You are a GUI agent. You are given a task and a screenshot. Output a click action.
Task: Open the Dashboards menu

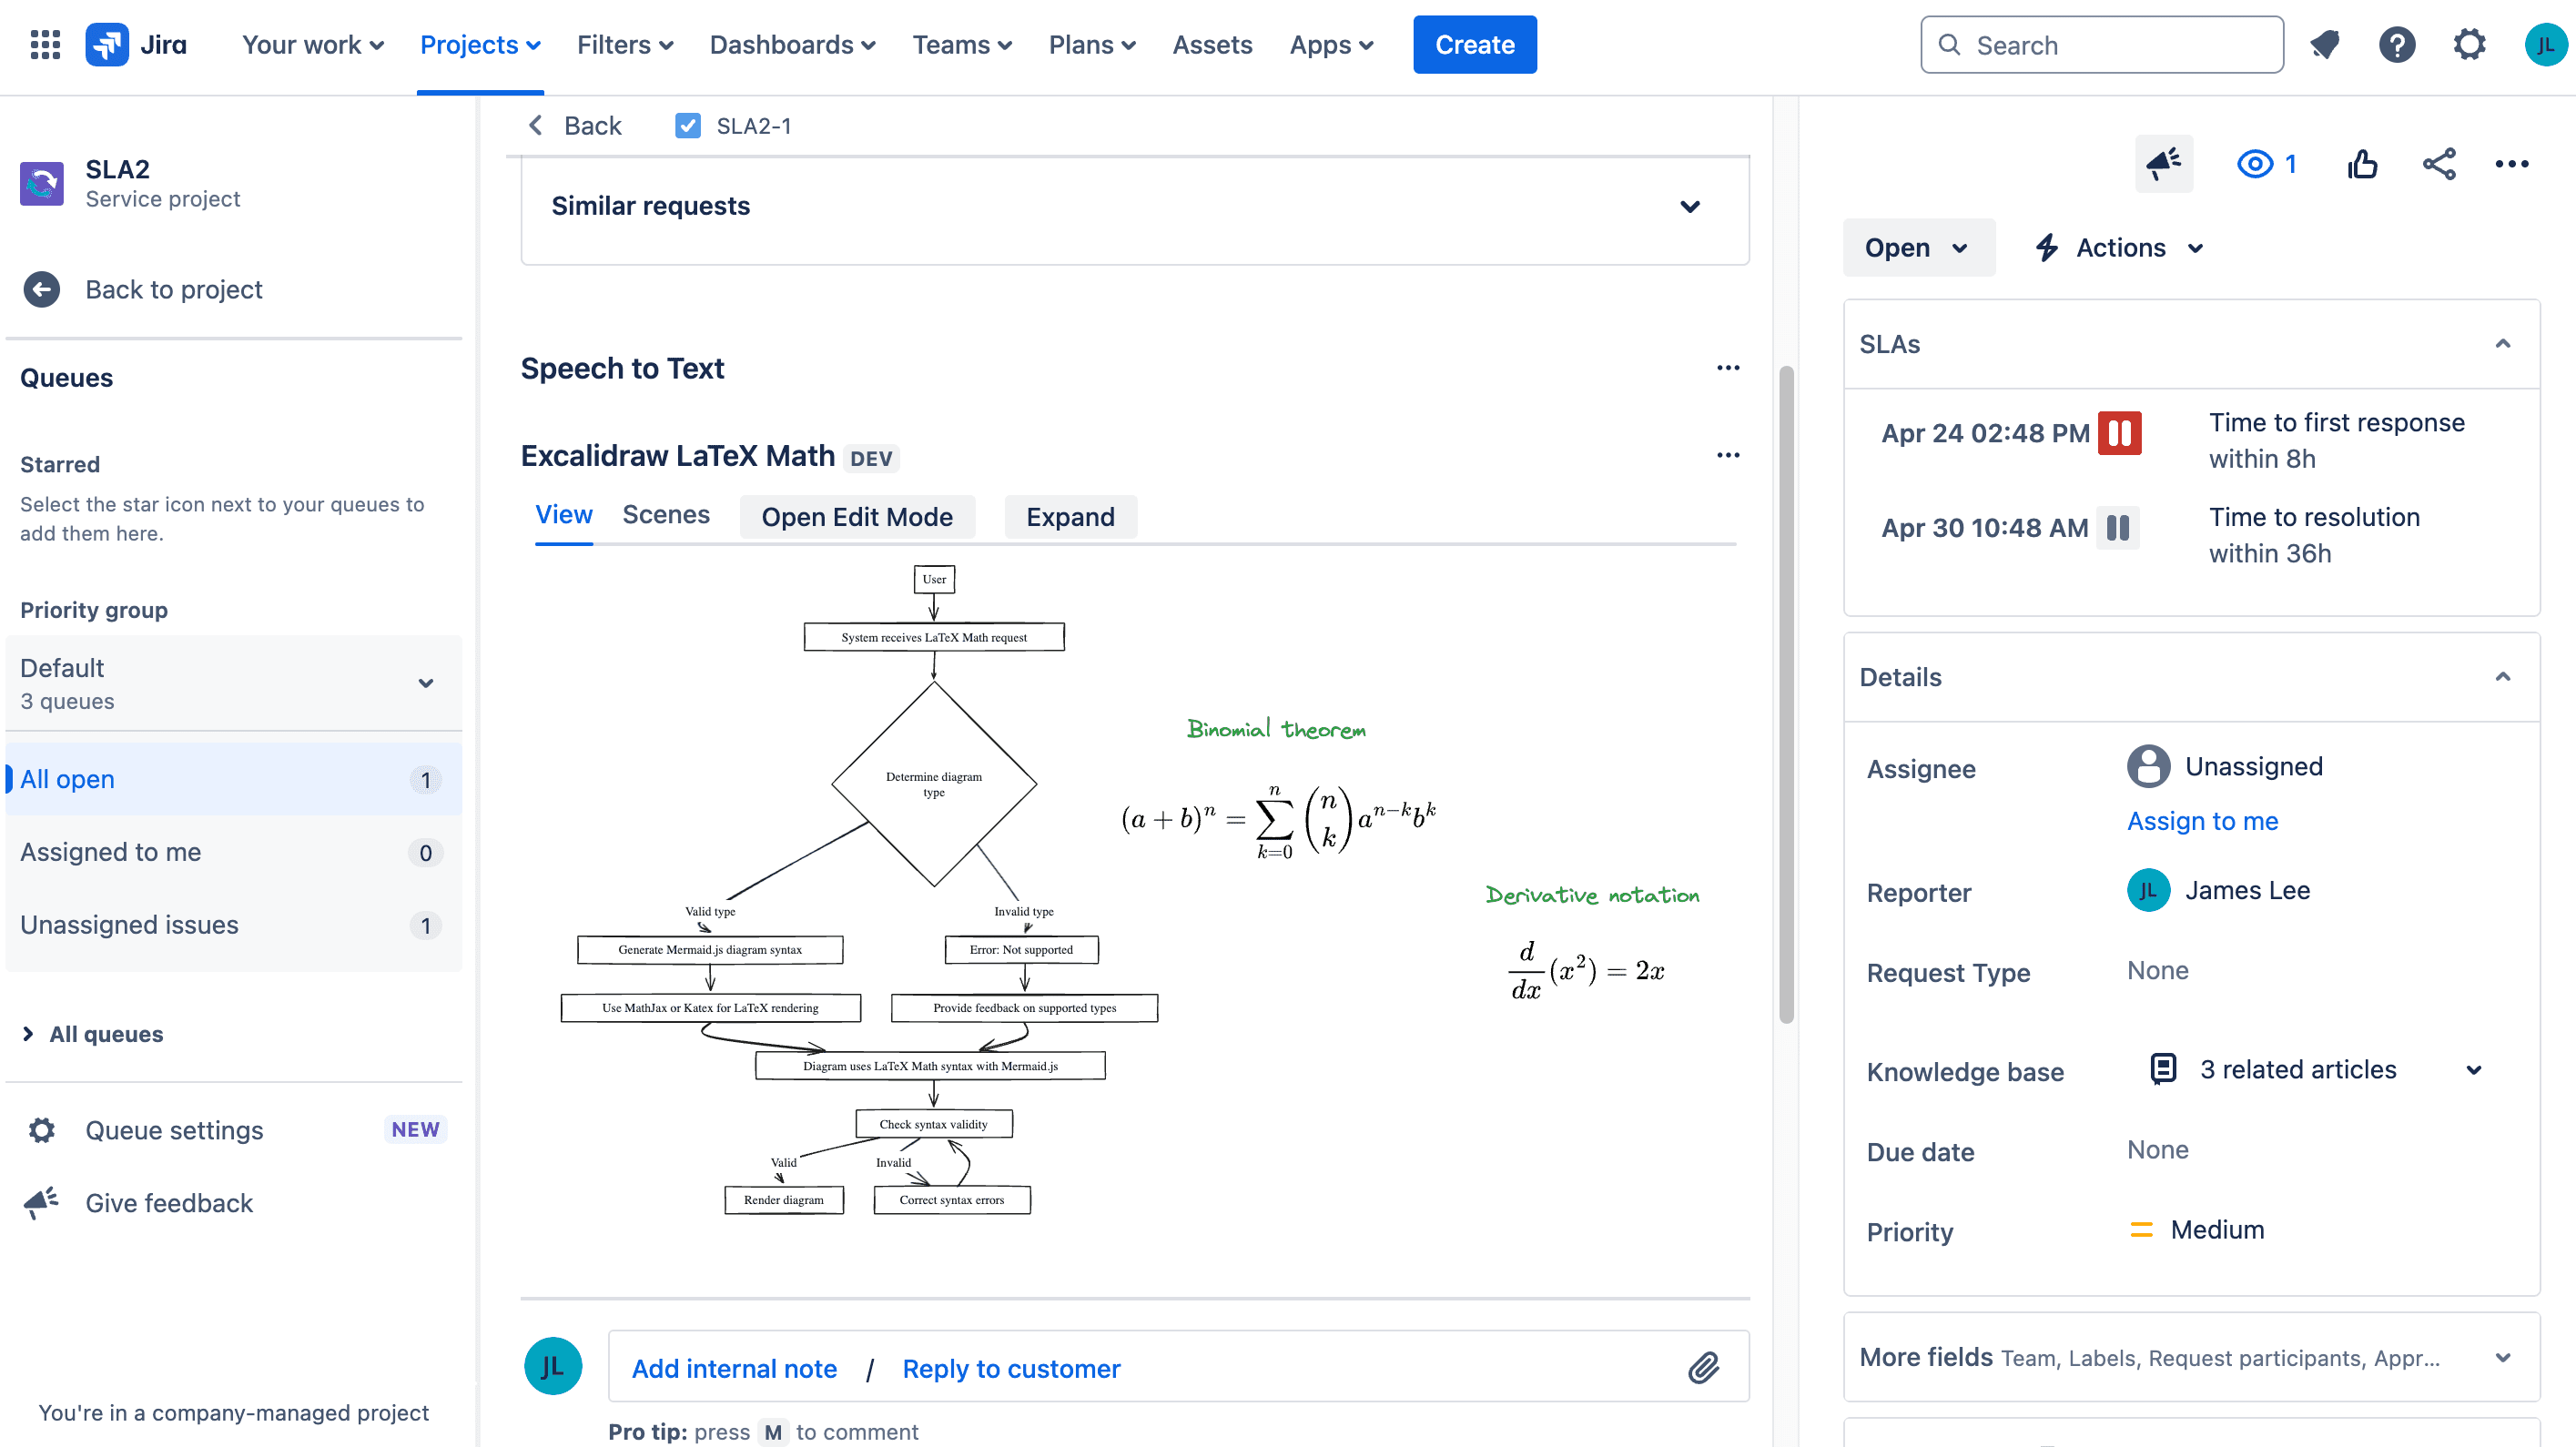point(792,45)
